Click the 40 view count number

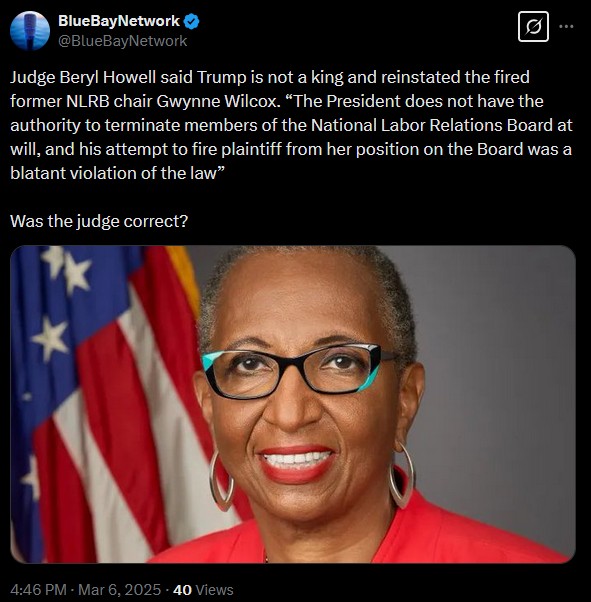[x=182, y=589]
